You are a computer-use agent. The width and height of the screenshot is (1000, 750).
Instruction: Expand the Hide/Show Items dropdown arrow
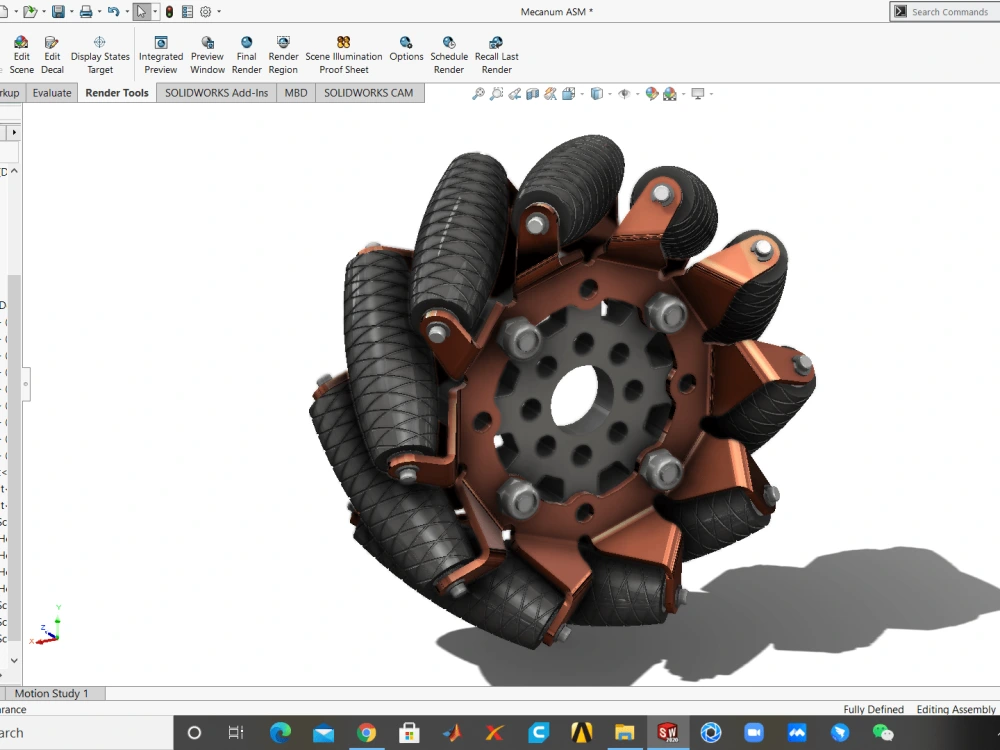pyautogui.click(x=638, y=94)
